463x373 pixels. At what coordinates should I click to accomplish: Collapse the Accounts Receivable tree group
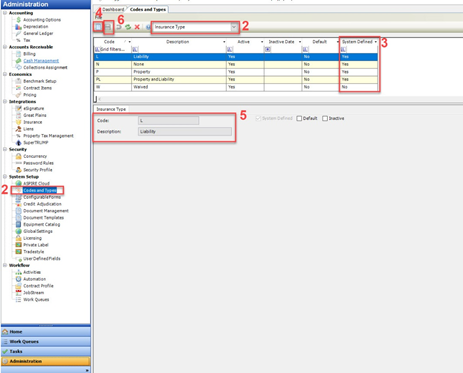click(x=5, y=47)
